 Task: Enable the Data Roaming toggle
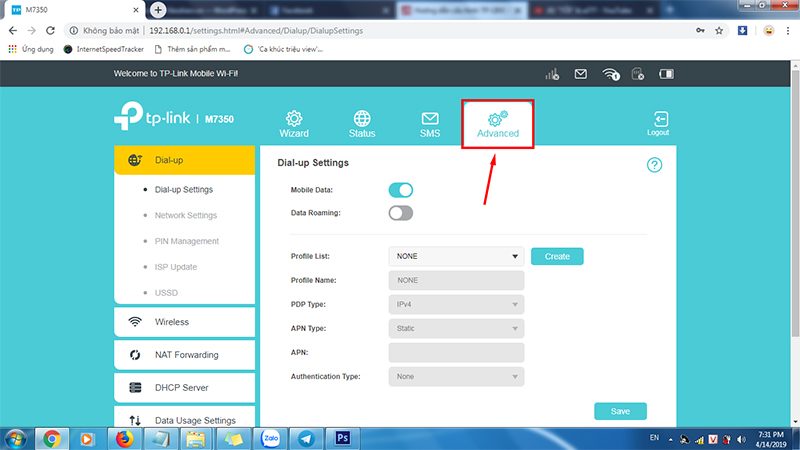pos(400,213)
